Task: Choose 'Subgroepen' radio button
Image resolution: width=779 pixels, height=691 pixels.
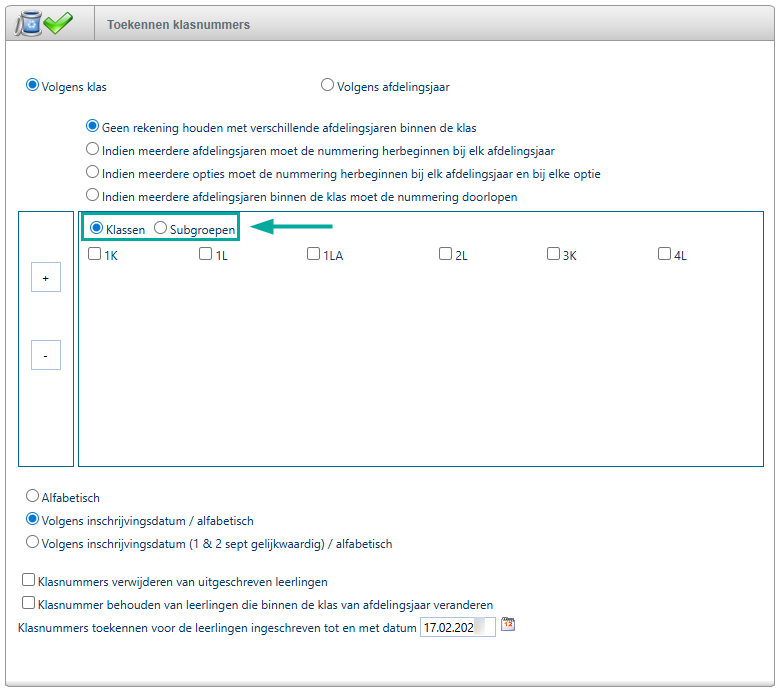Action: tap(161, 228)
